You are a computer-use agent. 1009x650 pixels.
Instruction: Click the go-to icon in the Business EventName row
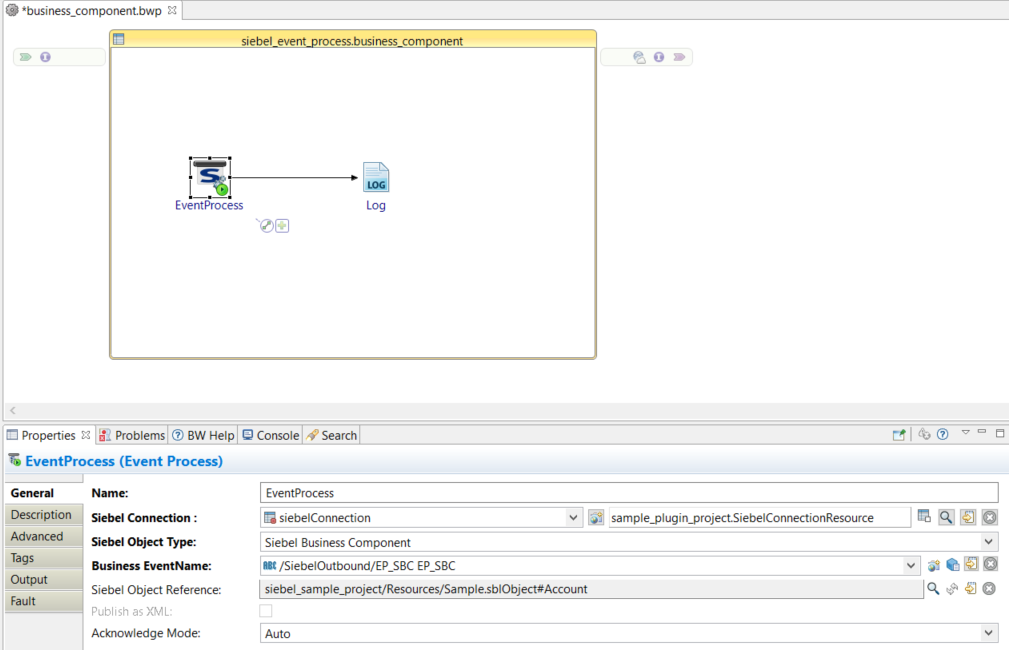pos(971,565)
